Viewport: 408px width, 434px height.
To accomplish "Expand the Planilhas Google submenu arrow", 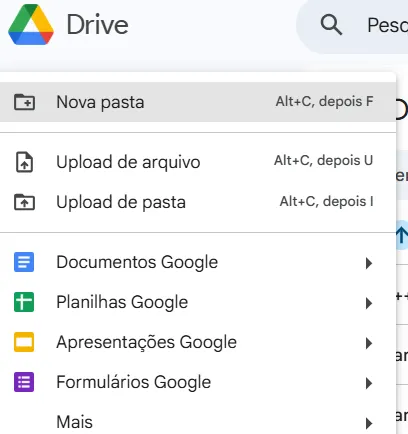I will [x=369, y=303].
